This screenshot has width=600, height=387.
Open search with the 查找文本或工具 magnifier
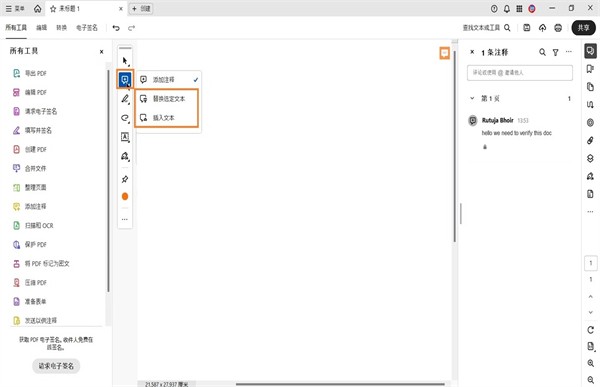click(507, 28)
